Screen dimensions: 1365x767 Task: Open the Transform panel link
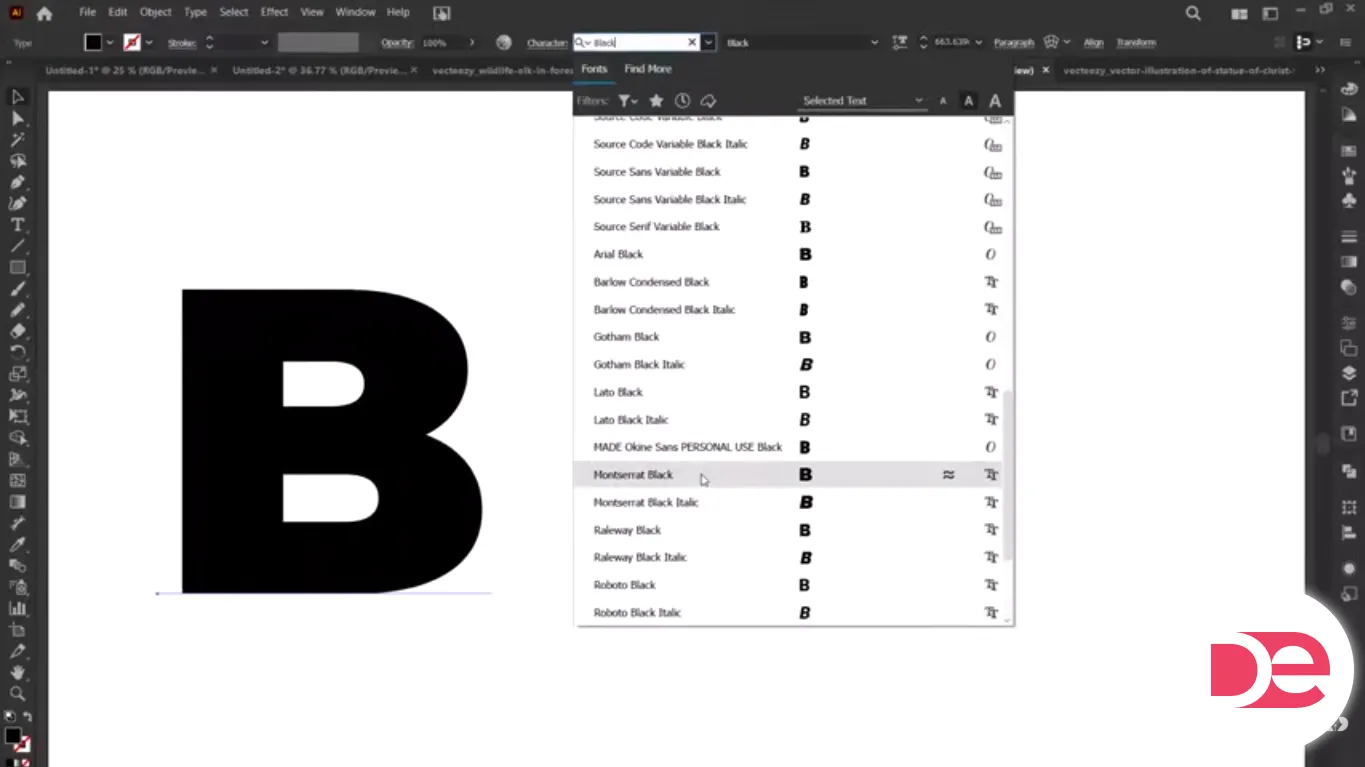tap(1136, 43)
